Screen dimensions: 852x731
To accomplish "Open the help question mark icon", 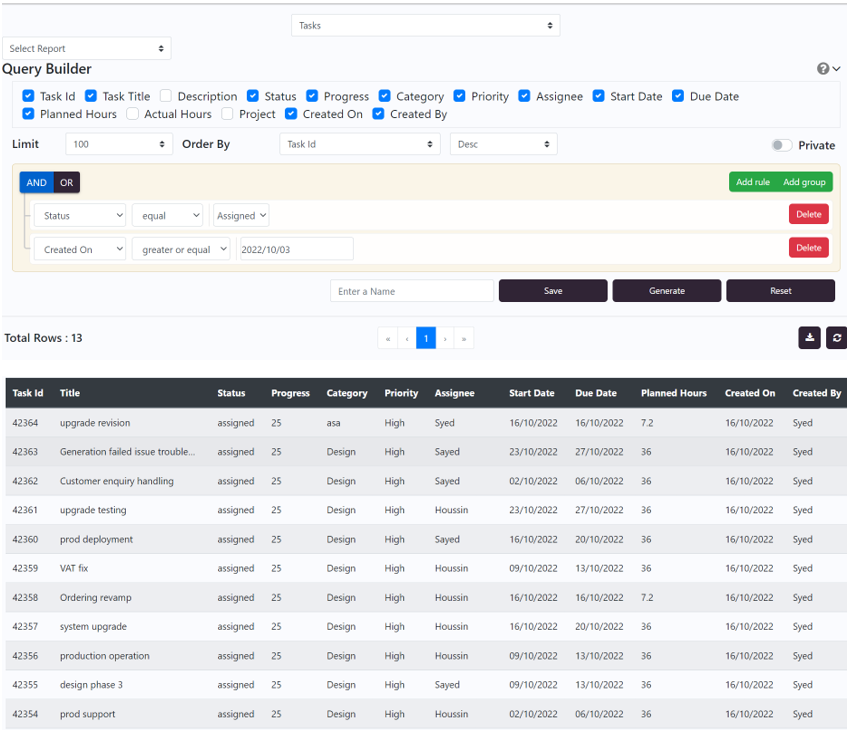I will [x=823, y=69].
